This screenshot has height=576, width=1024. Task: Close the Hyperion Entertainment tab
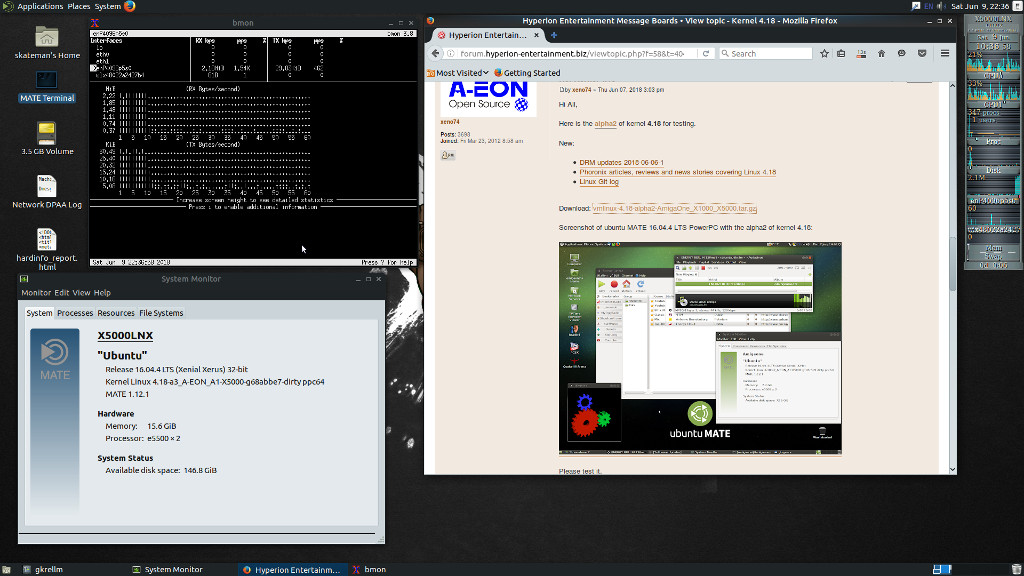[536, 35]
